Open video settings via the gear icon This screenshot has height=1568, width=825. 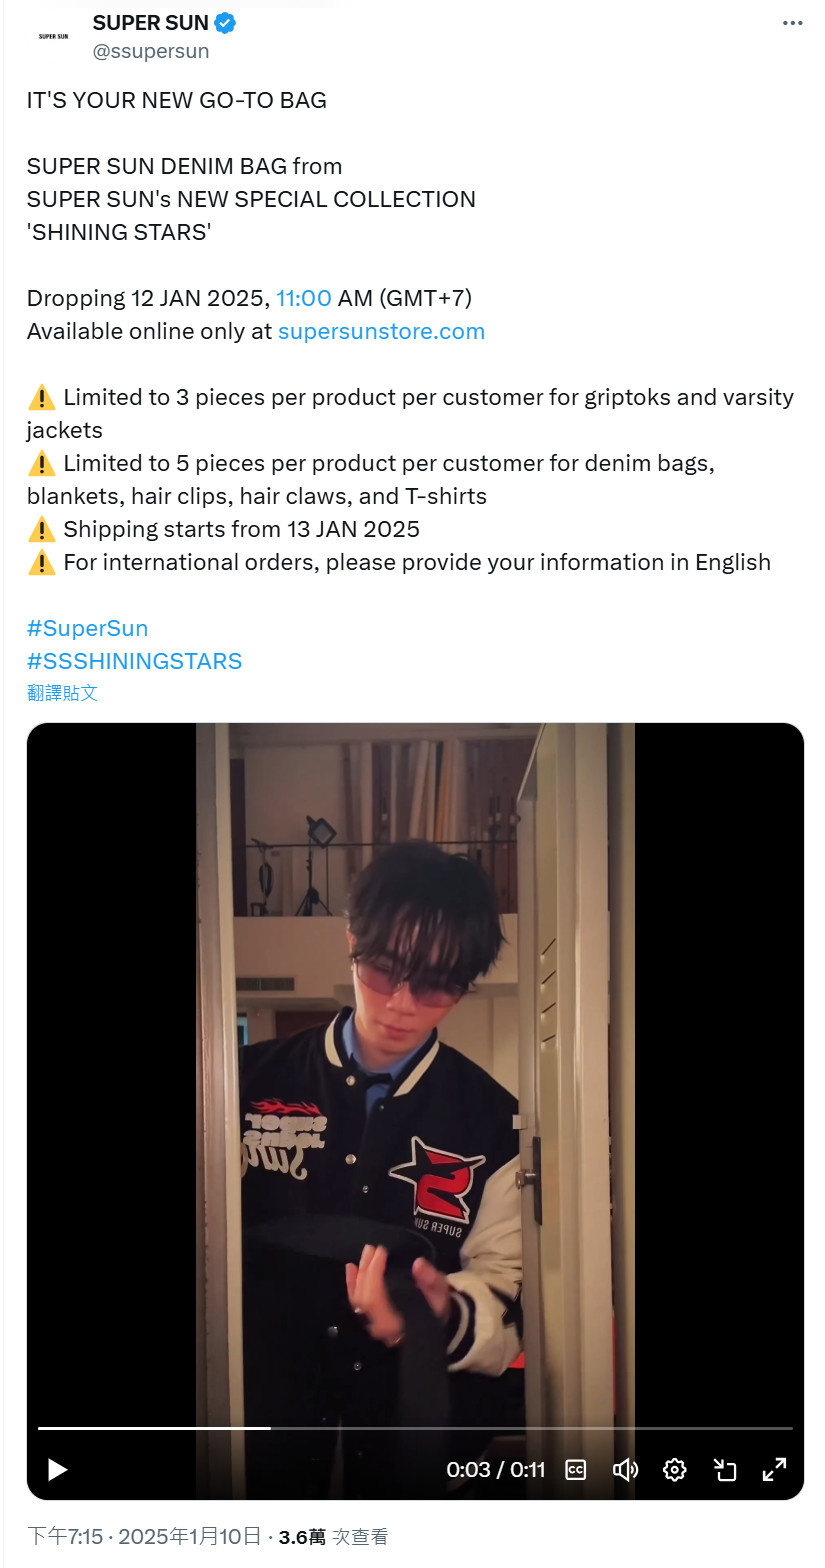tap(675, 1469)
